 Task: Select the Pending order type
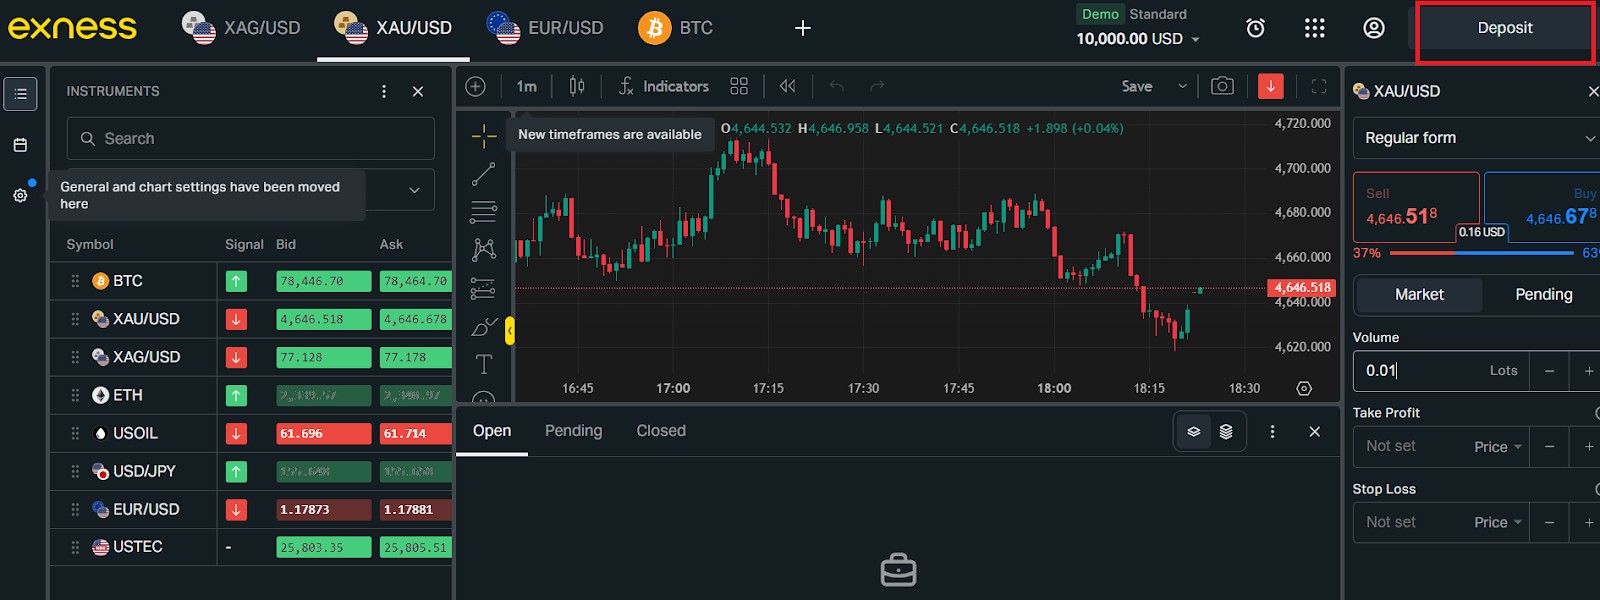pos(1543,295)
